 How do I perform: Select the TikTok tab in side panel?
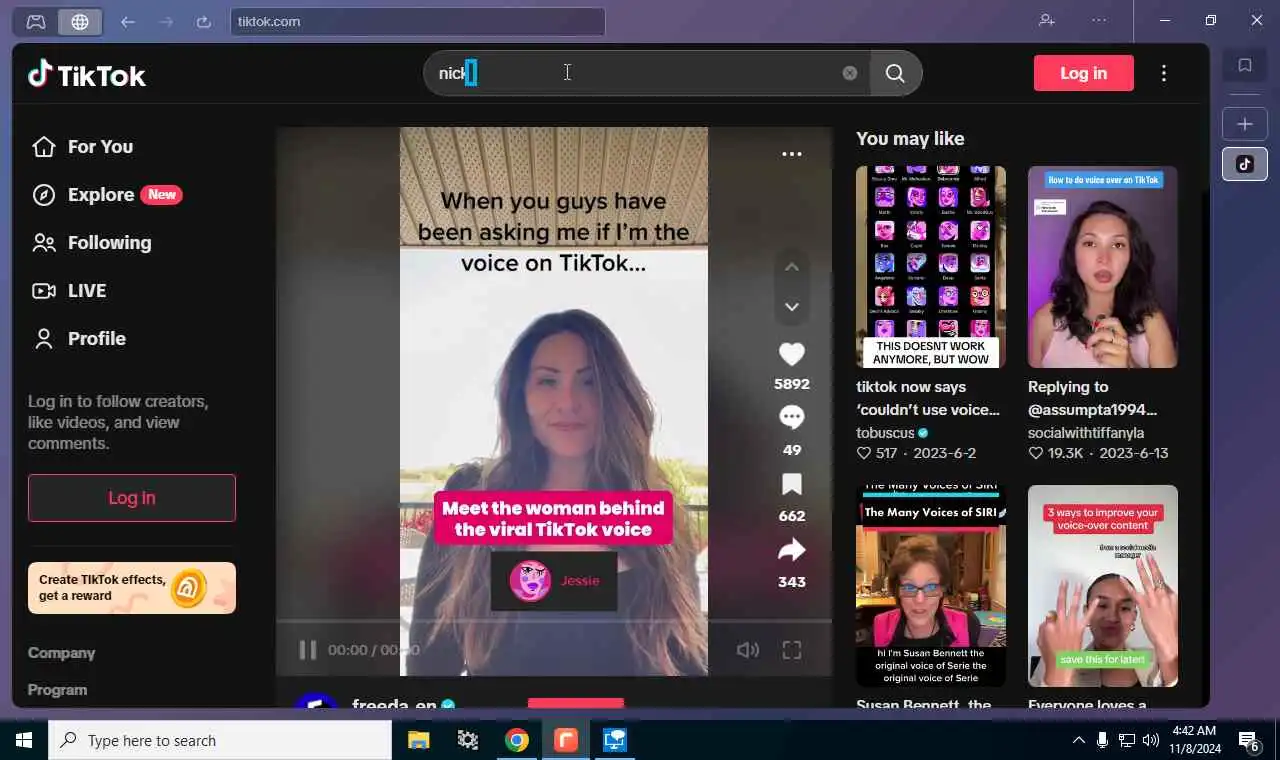click(1245, 164)
